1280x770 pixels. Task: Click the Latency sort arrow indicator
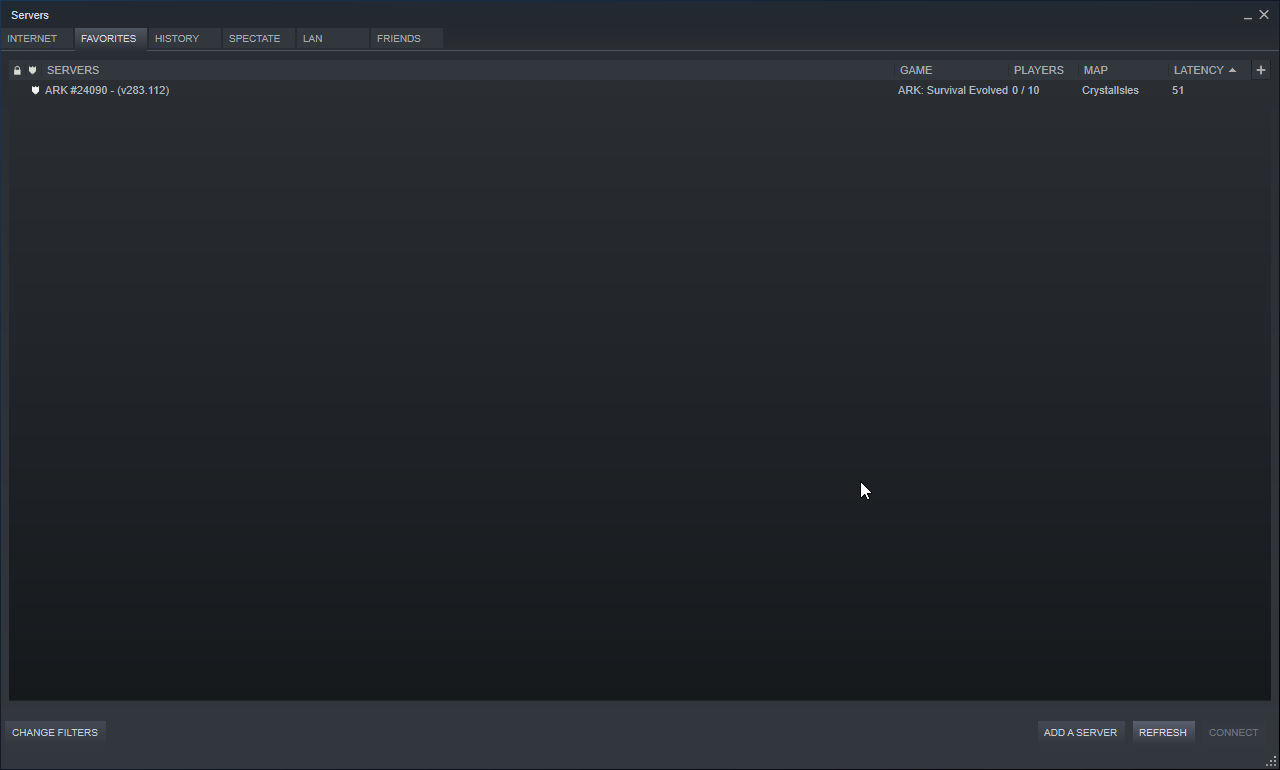(x=1232, y=70)
